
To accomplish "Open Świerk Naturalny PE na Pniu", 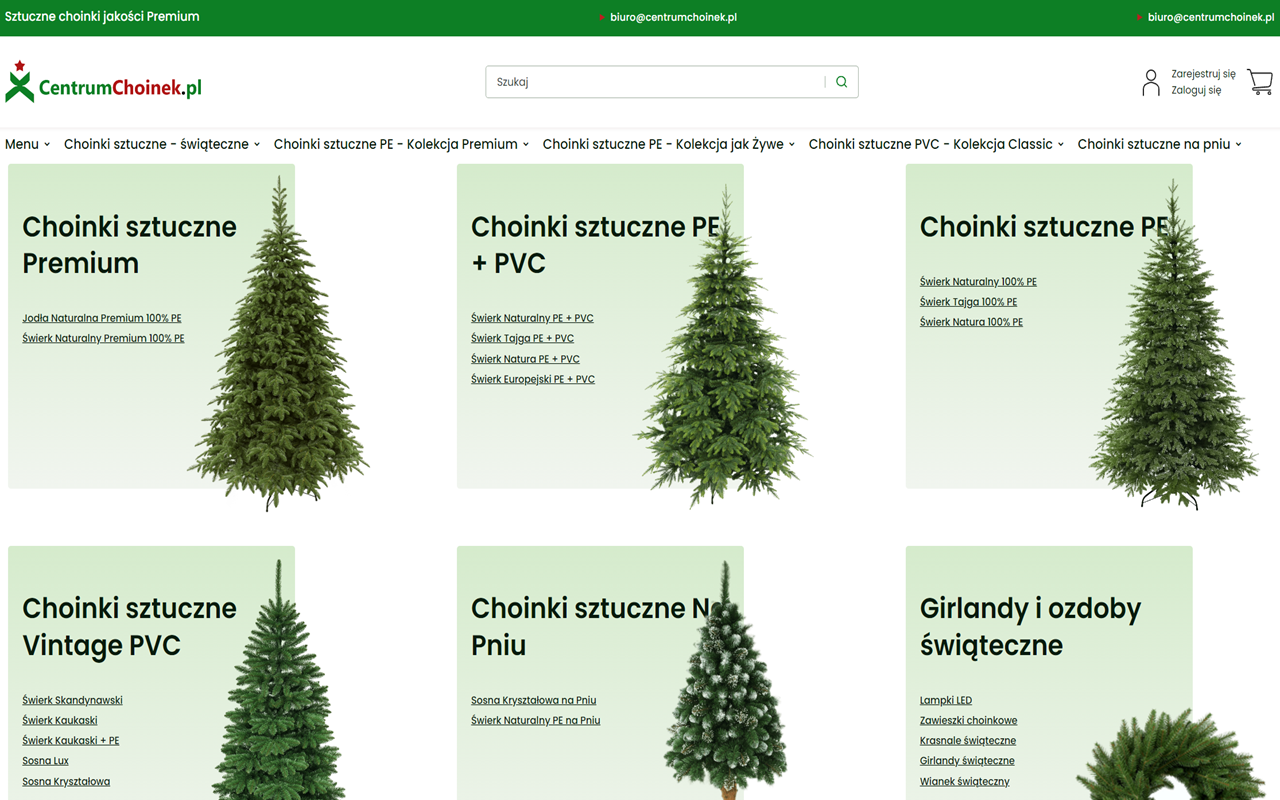I will click(535, 720).
